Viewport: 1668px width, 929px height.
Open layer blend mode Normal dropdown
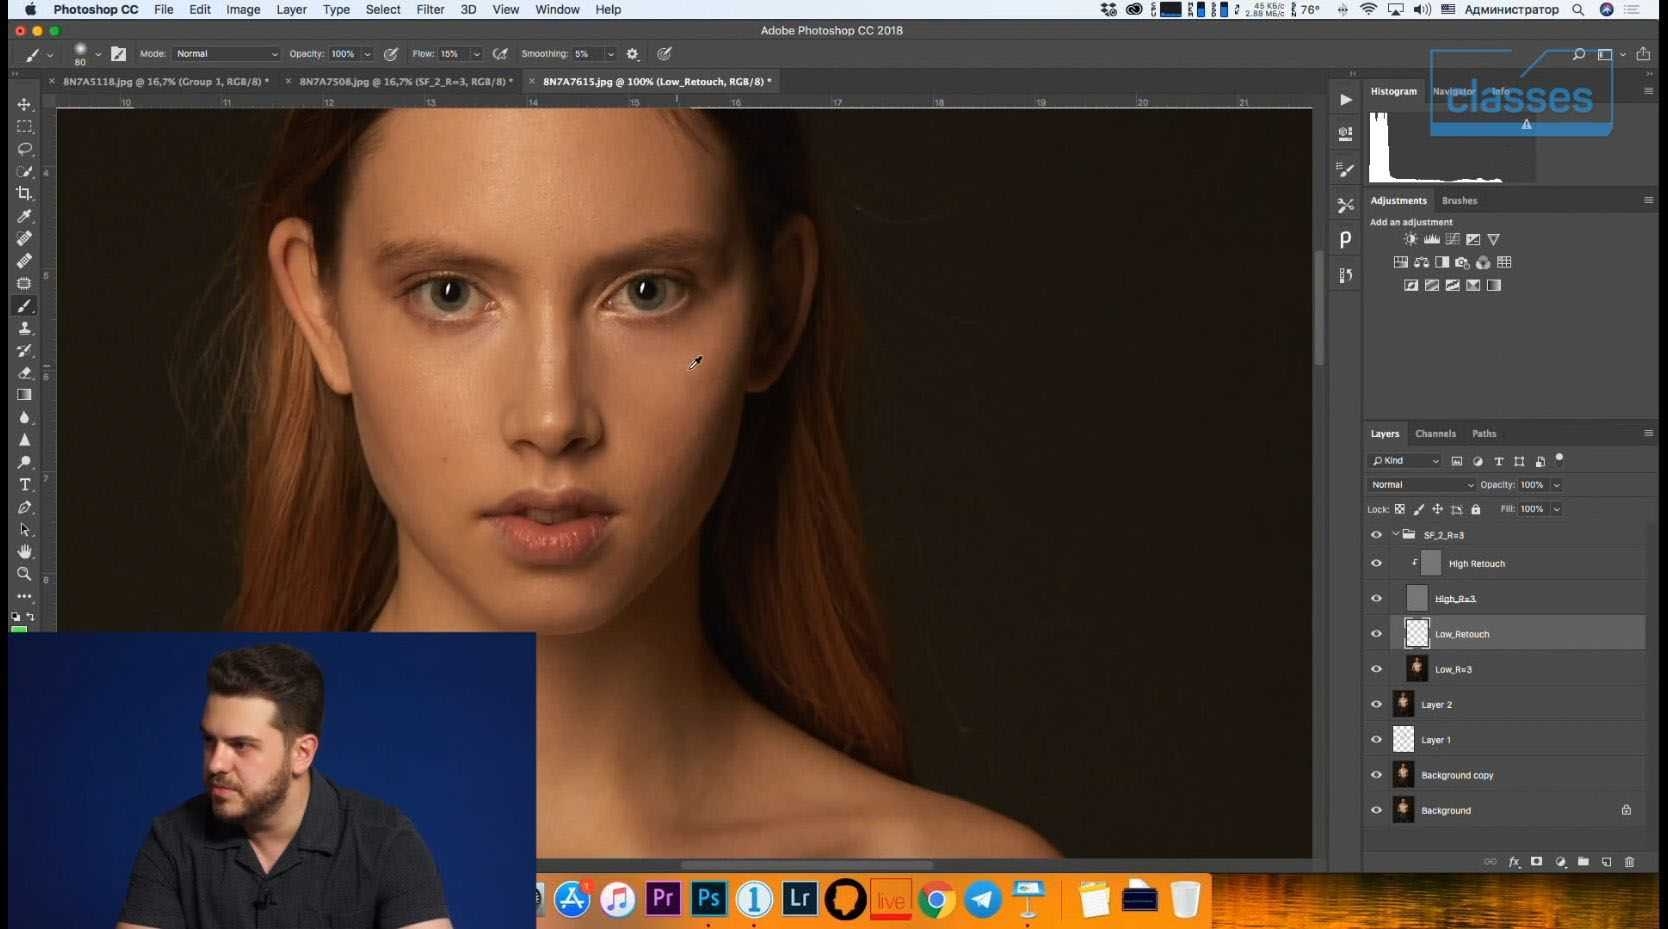pyautogui.click(x=1422, y=485)
